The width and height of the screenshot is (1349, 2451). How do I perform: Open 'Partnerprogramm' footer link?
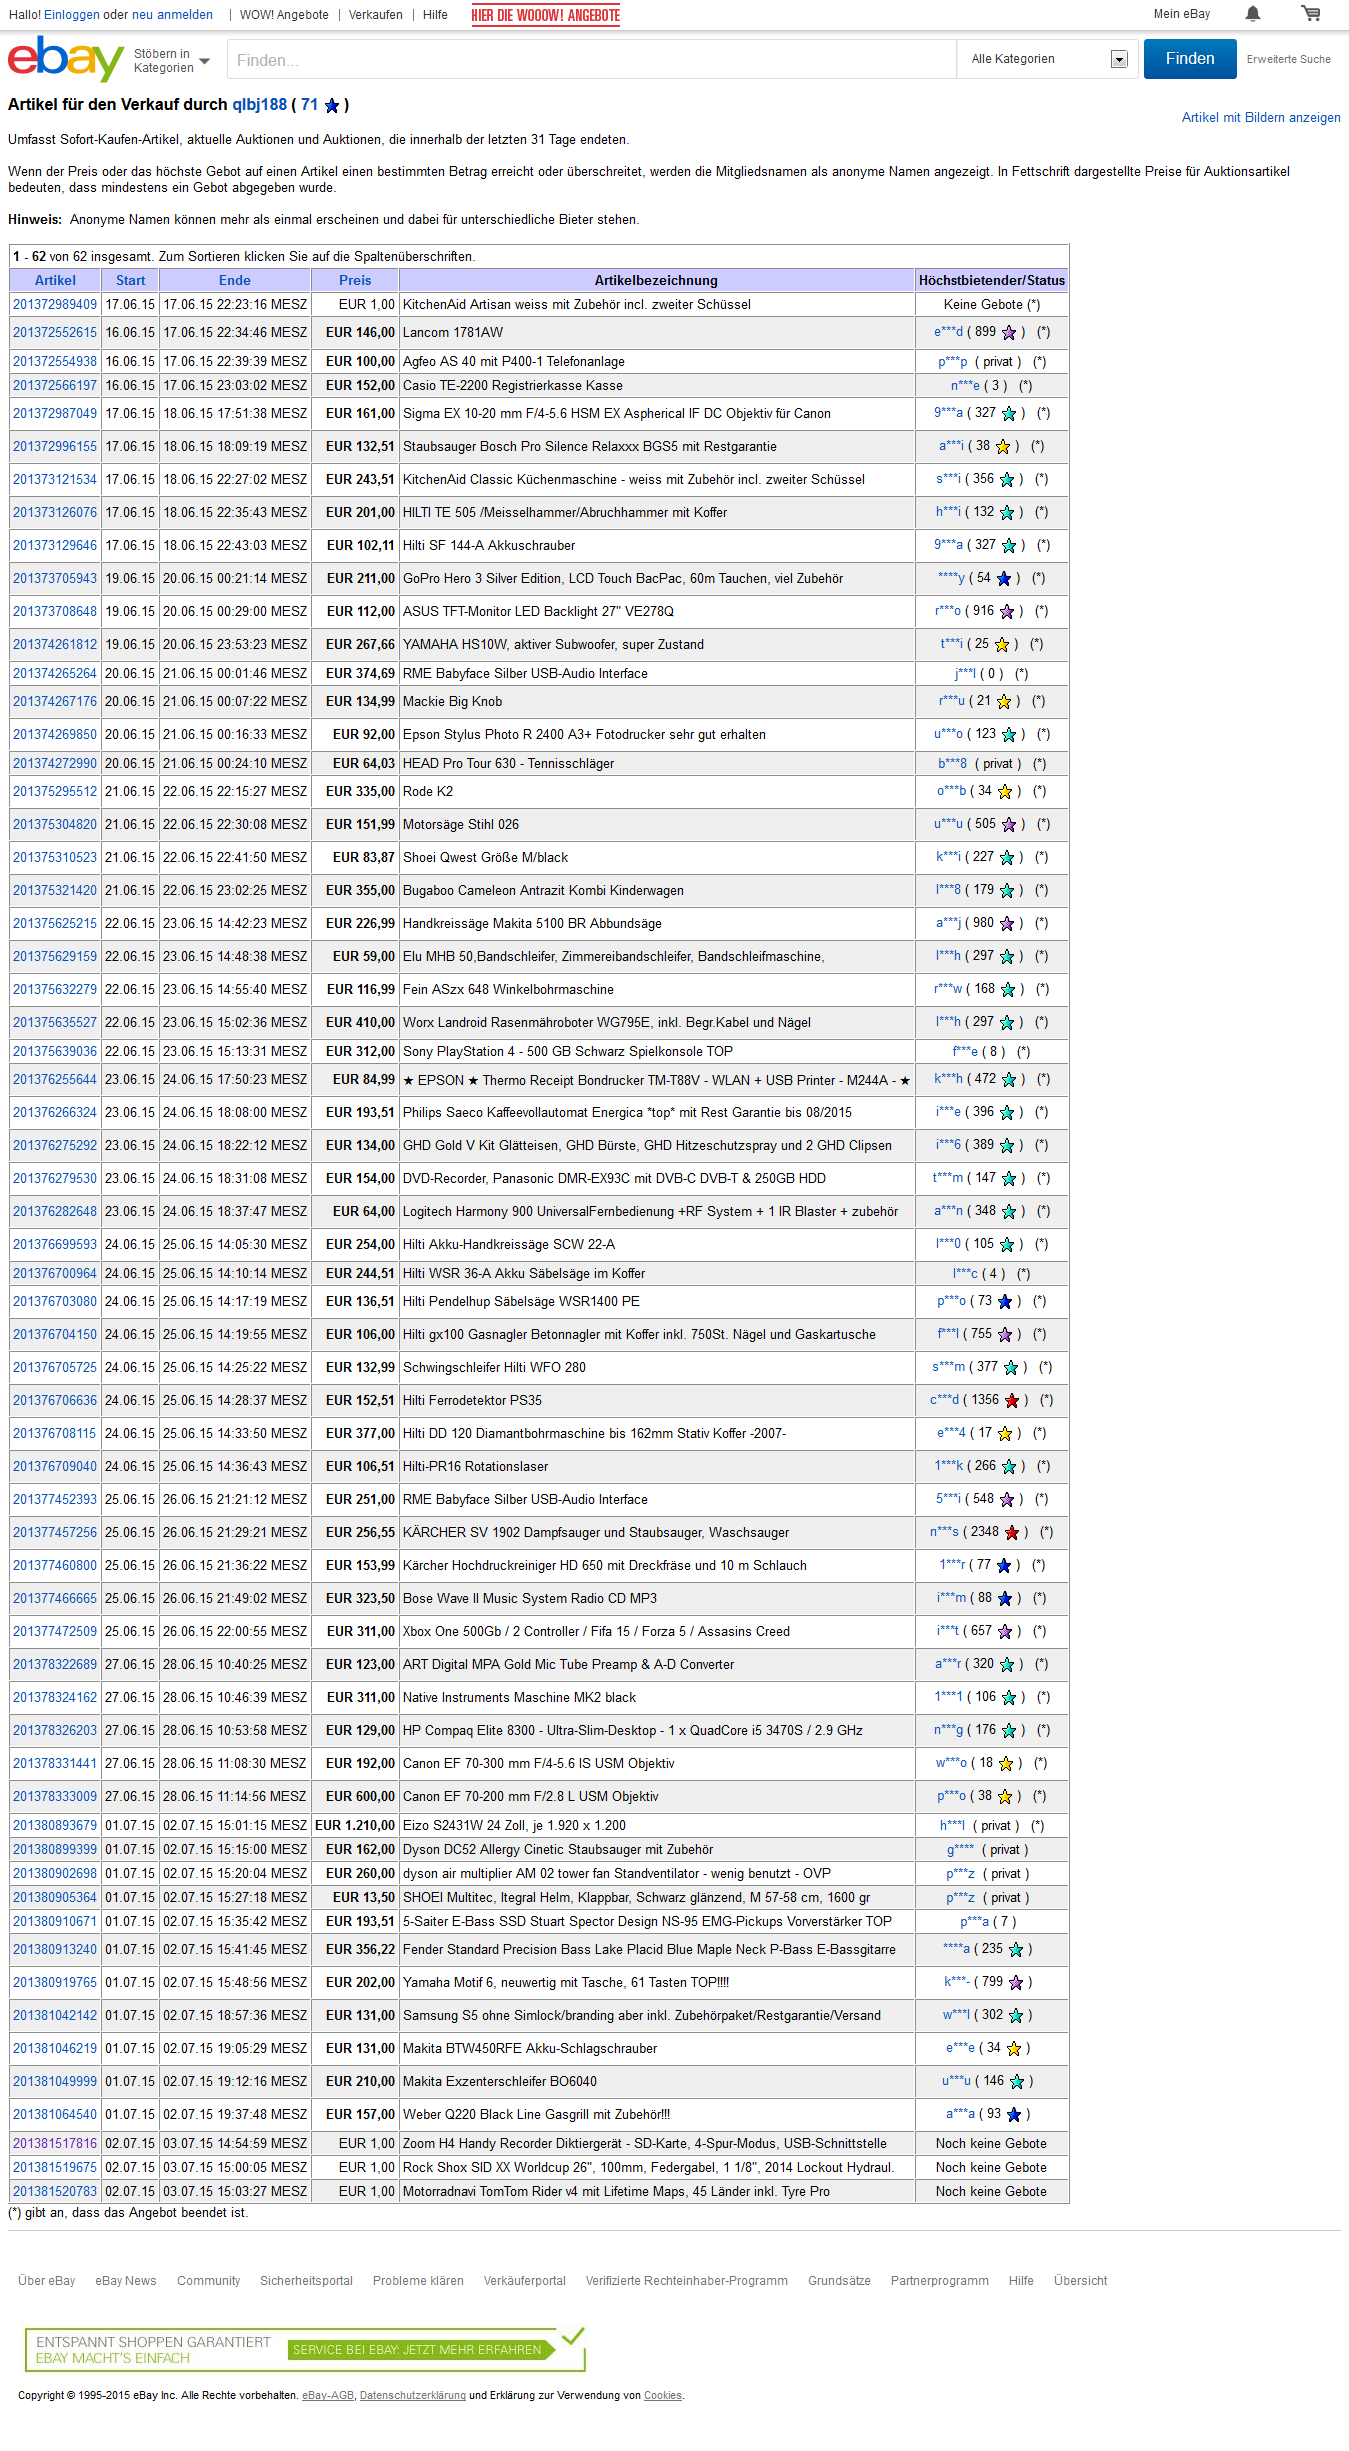pos(940,2281)
